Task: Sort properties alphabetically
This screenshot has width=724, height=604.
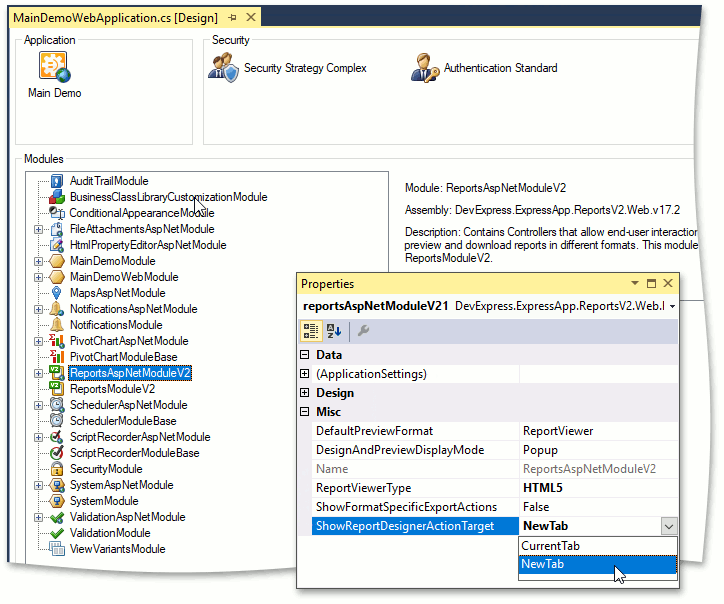Action: pyautogui.click(x=334, y=331)
